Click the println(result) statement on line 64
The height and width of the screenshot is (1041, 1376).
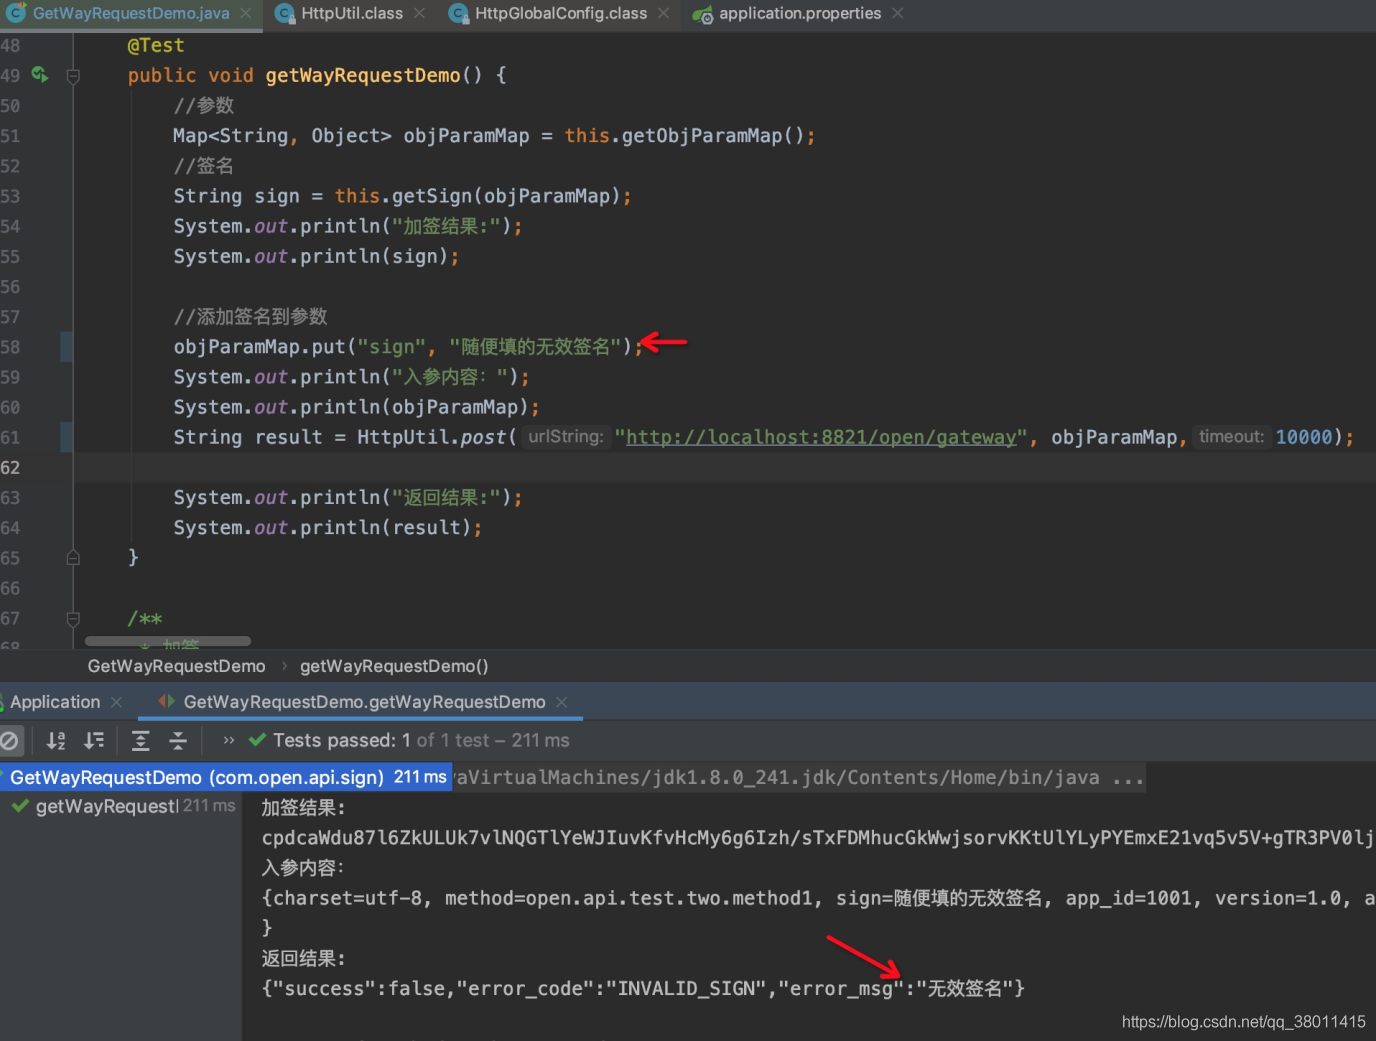(x=327, y=527)
